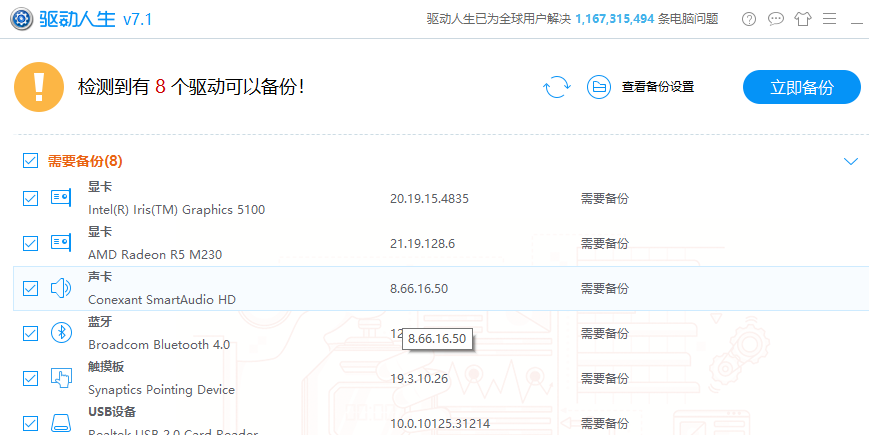This screenshot has width=869, height=435.
Task: Collapse the 需要备份 list with chevron
Action: [x=851, y=161]
